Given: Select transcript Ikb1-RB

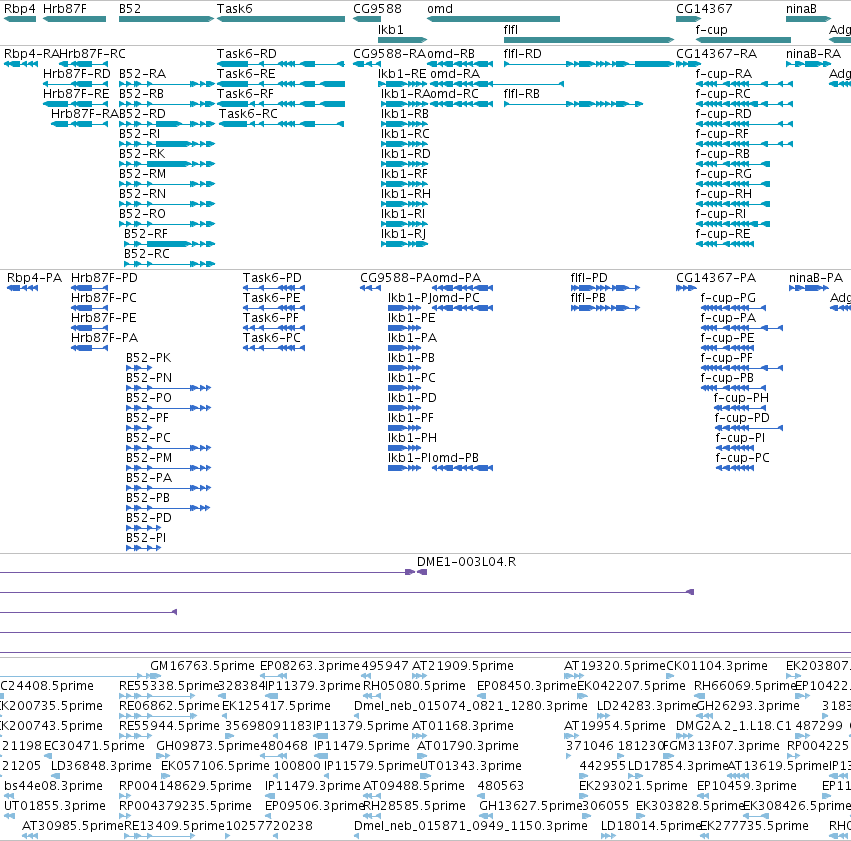Looking at the screenshot, I should click(x=404, y=124).
